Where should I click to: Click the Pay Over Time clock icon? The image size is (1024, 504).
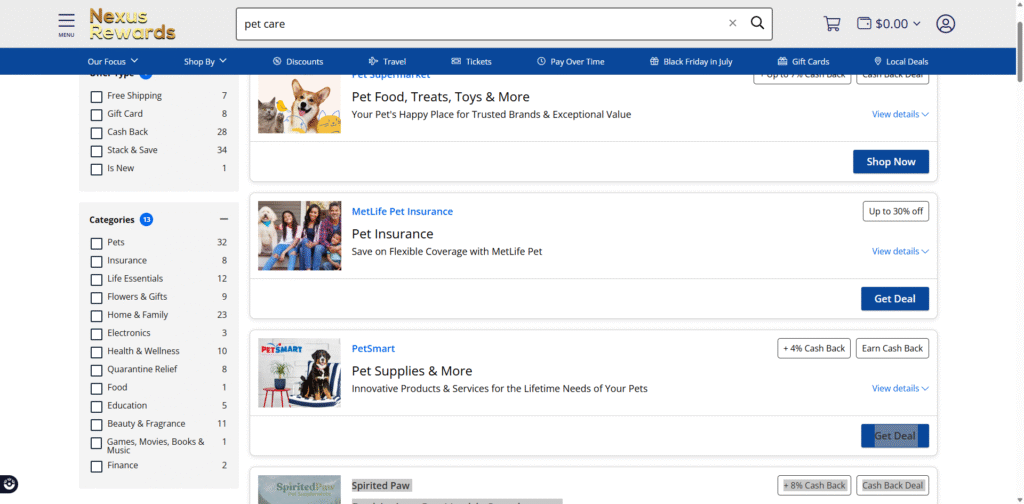pyautogui.click(x=541, y=61)
